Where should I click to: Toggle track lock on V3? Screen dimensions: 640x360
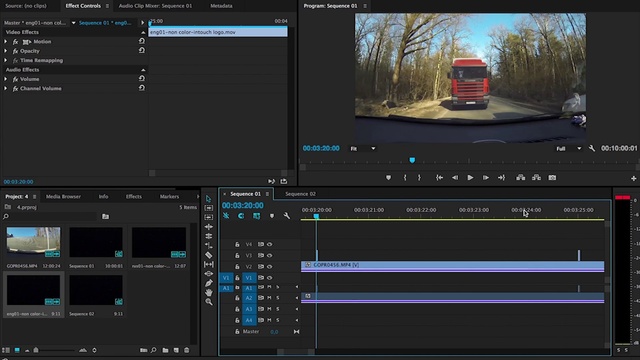coord(237,256)
